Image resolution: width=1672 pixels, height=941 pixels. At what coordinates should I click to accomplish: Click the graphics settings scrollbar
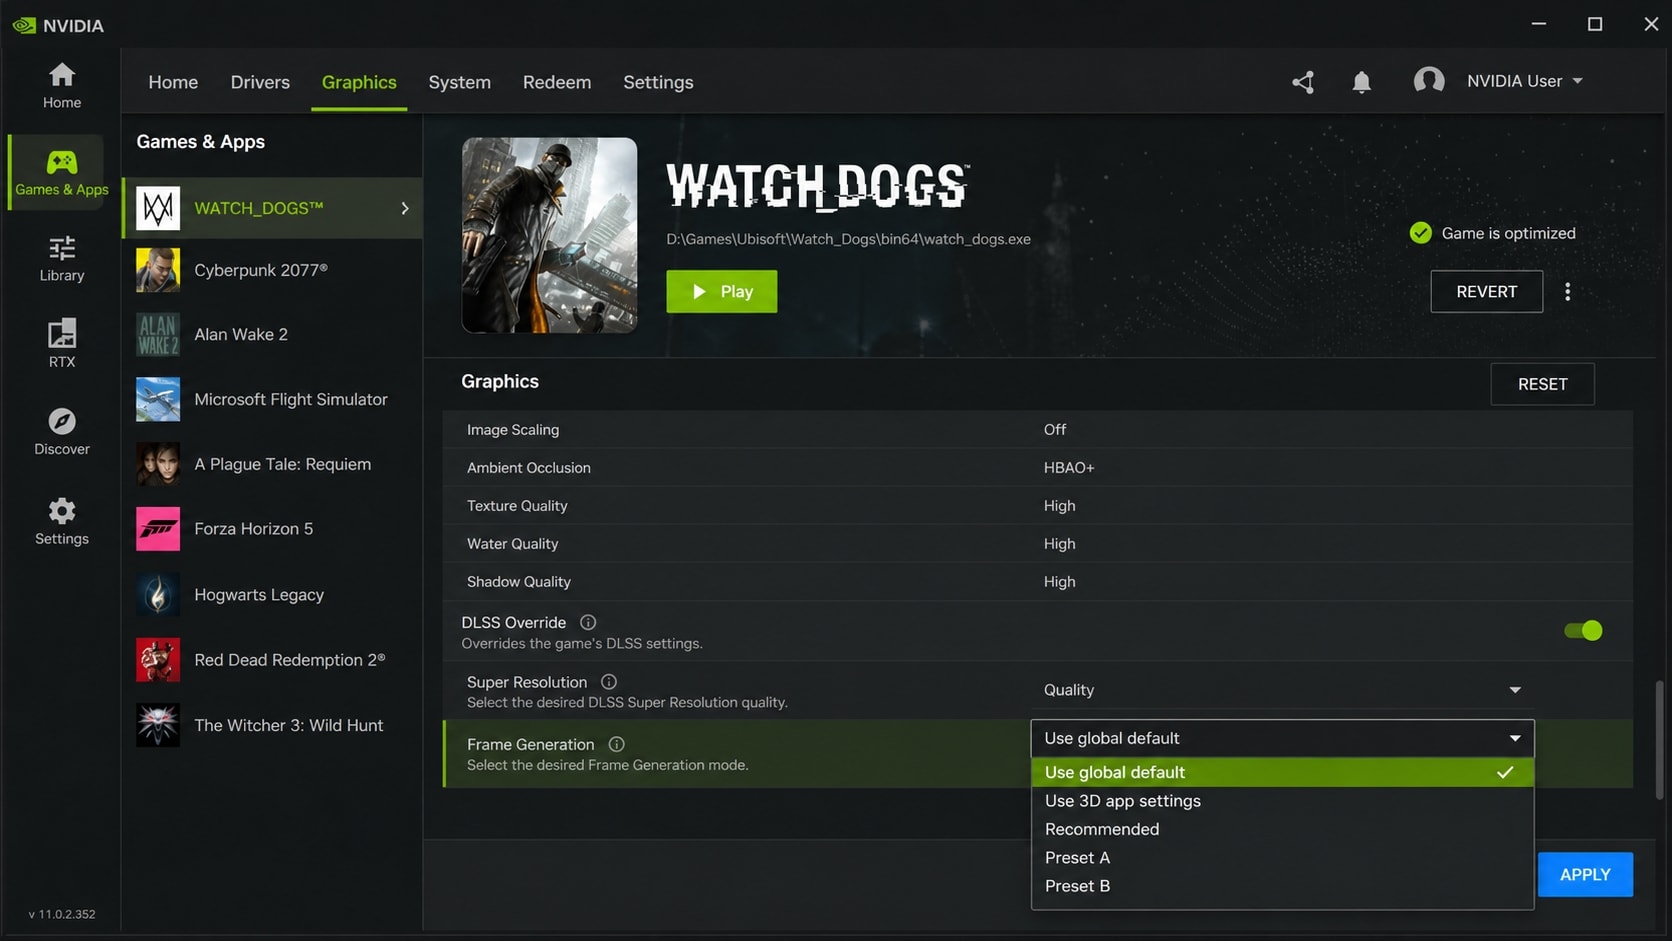click(x=1660, y=740)
